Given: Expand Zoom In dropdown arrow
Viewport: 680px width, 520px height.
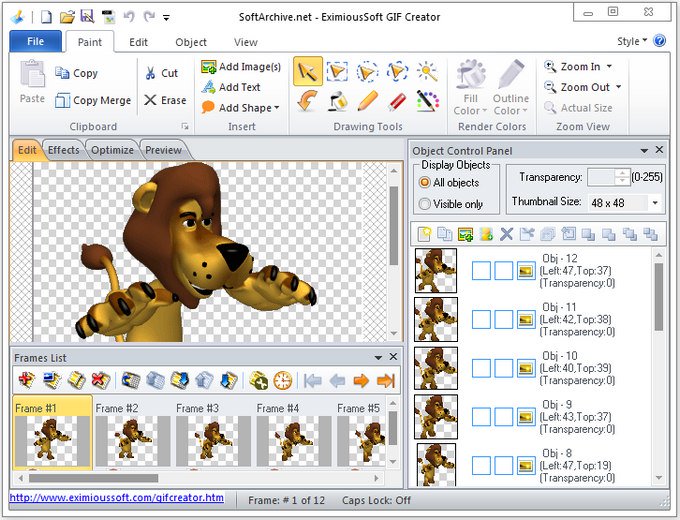Looking at the screenshot, I should click(x=609, y=66).
